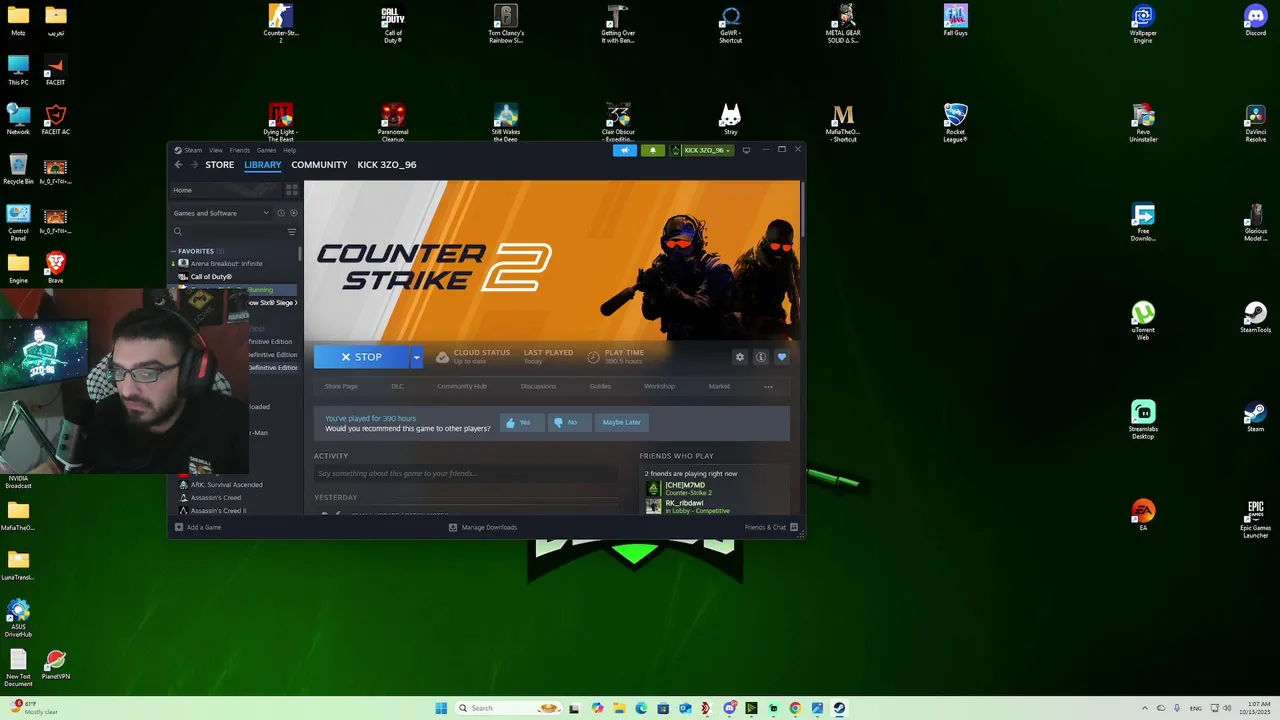
Task: Toggle Counter-Strike 2 favorite heart icon
Action: tap(782, 357)
